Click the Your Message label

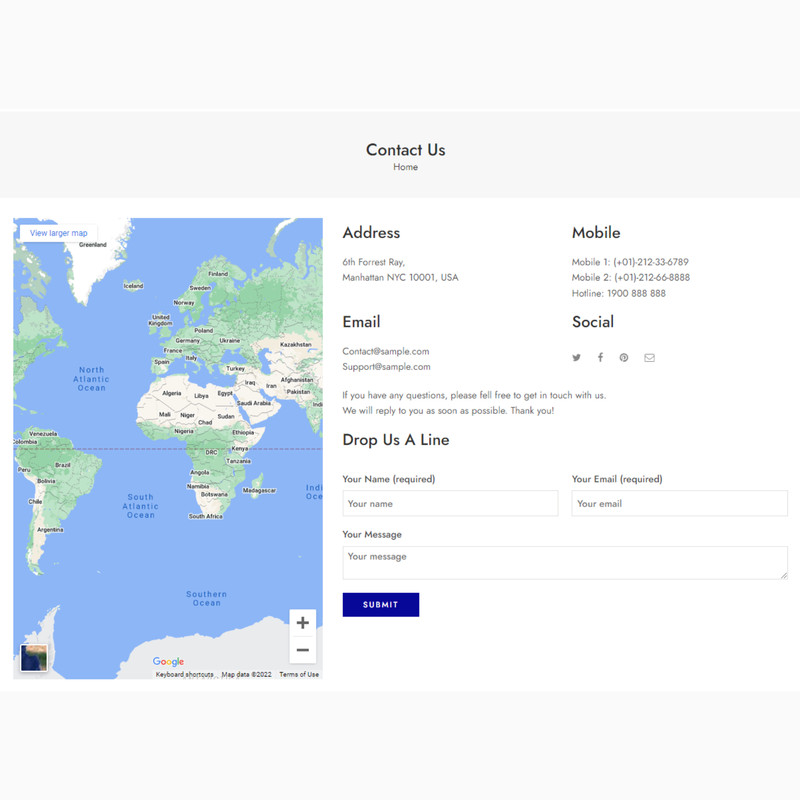click(372, 534)
